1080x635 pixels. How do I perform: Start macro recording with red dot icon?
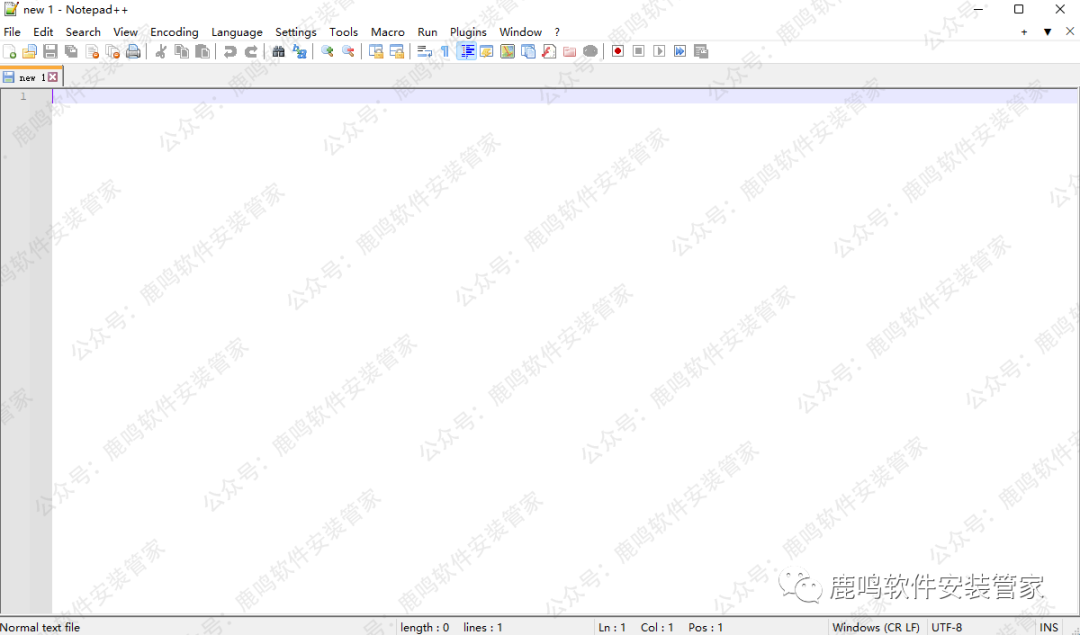tap(618, 52)
